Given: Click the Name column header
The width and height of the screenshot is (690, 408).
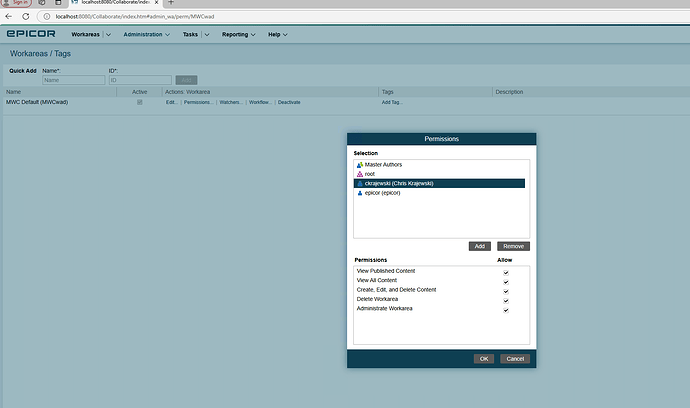Looking at the screenshot, I should [x=13, y=92].
